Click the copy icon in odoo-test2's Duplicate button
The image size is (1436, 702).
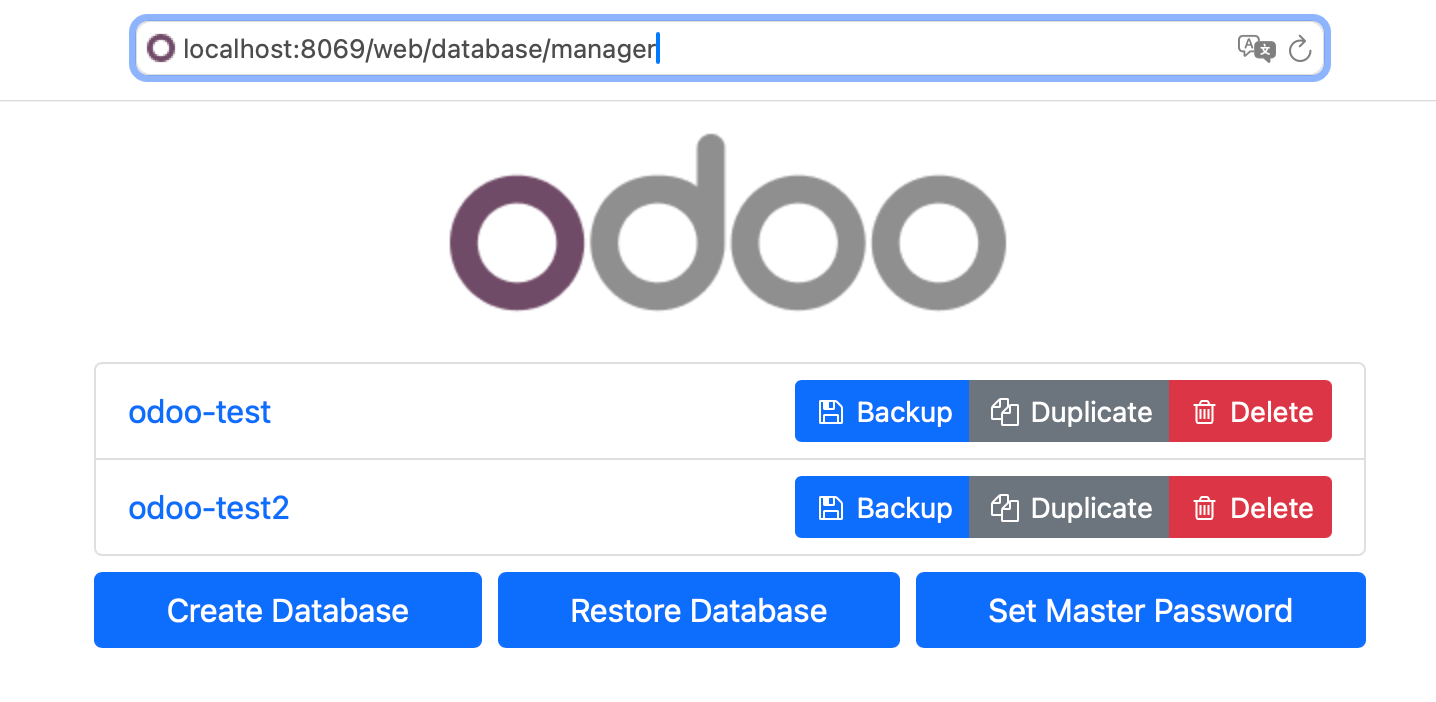(x=1004, y=508)
